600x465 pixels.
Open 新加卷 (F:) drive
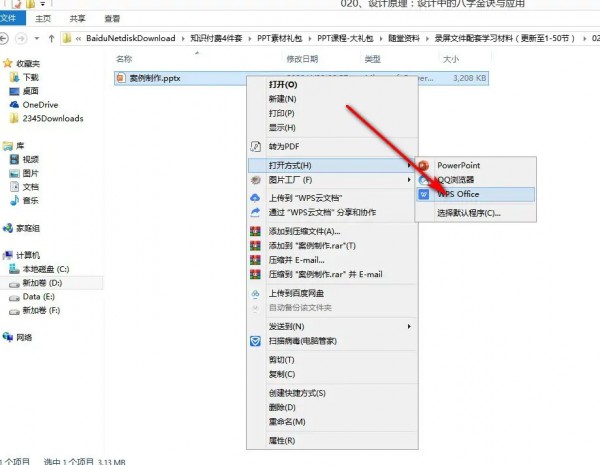[x=41, y=310]
